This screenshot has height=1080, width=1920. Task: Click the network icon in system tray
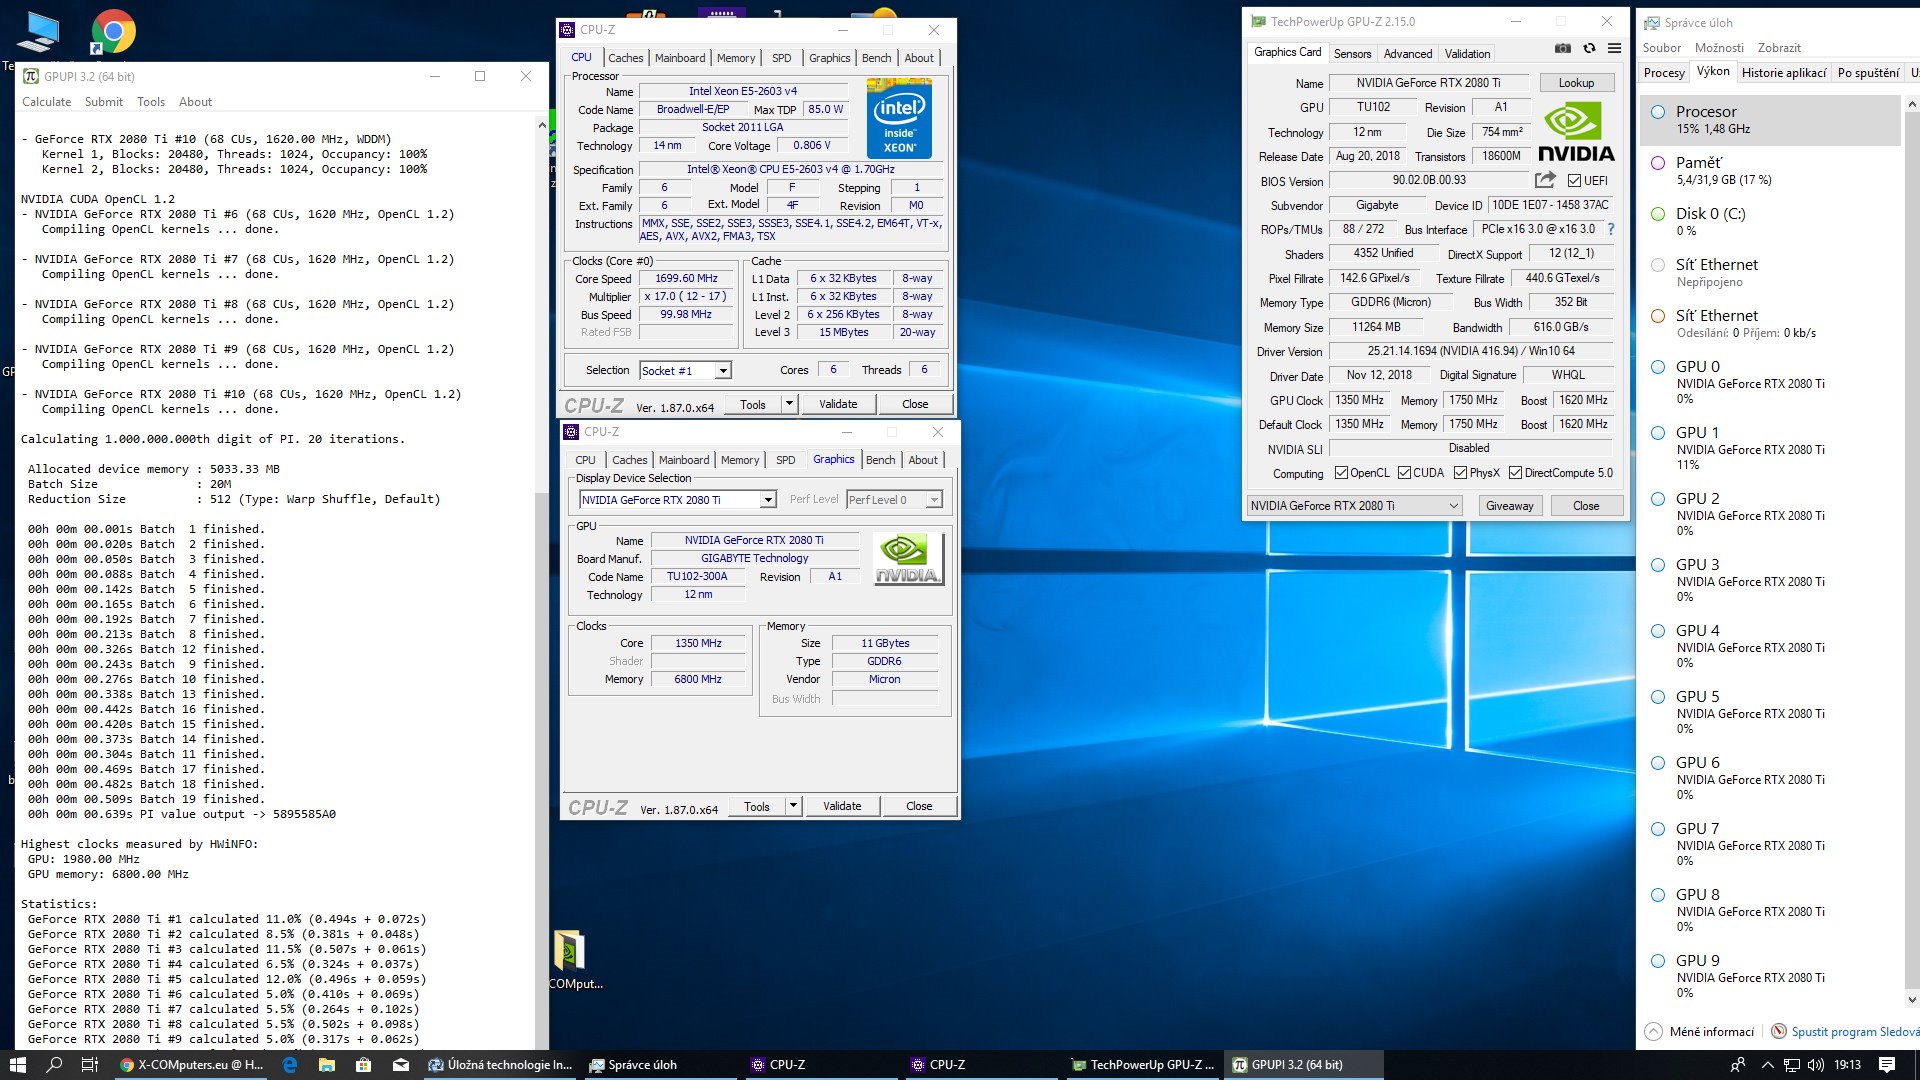(x=1792, y=1065)
